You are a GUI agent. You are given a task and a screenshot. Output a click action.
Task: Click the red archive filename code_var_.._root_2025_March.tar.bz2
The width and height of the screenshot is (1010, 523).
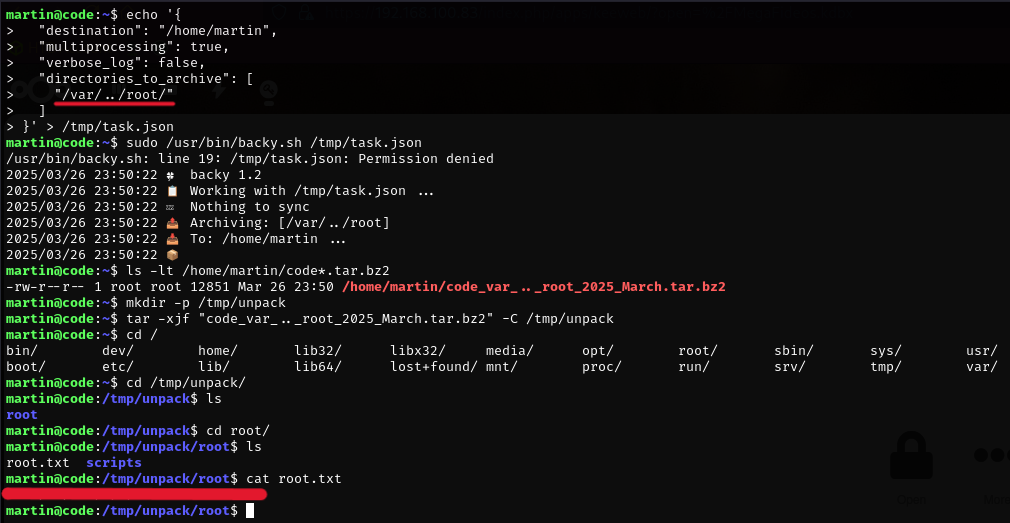pyautogui.click(x=533, y=287)
